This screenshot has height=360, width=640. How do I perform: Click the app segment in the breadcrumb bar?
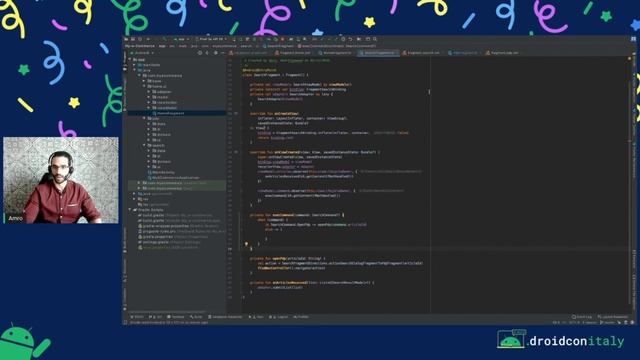click(x=162, y=46)
